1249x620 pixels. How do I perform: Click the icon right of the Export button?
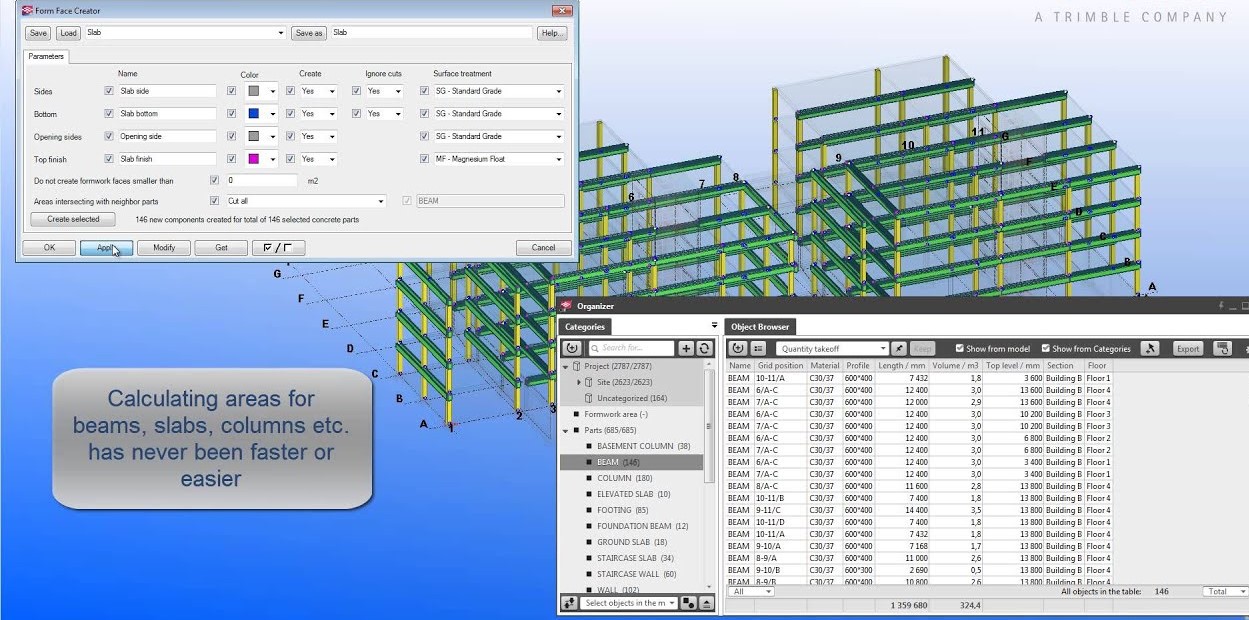1222,349
